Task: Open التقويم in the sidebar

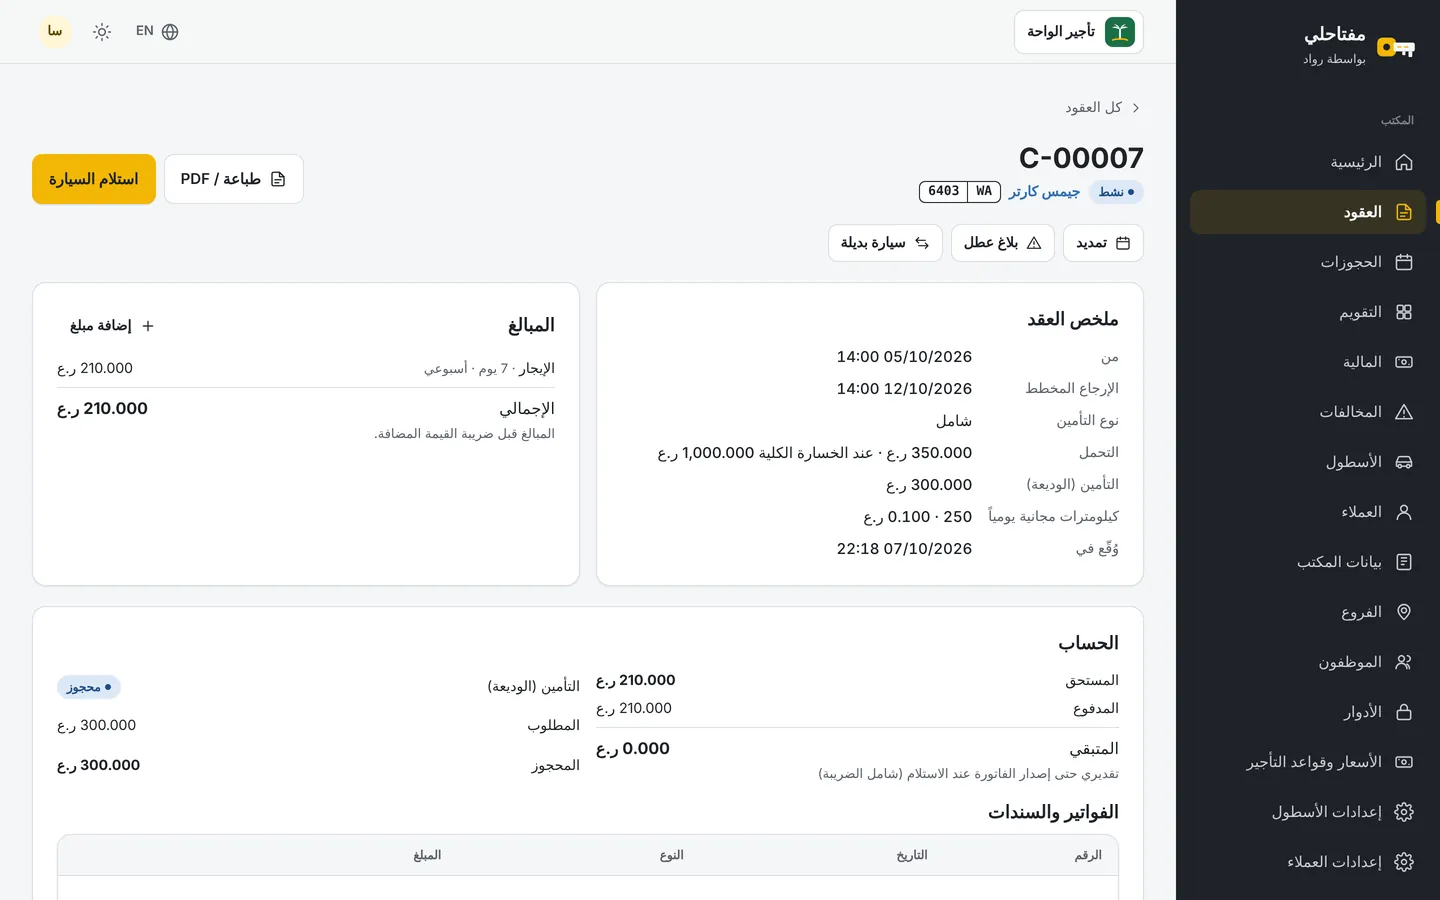Action: point(1308,312)
